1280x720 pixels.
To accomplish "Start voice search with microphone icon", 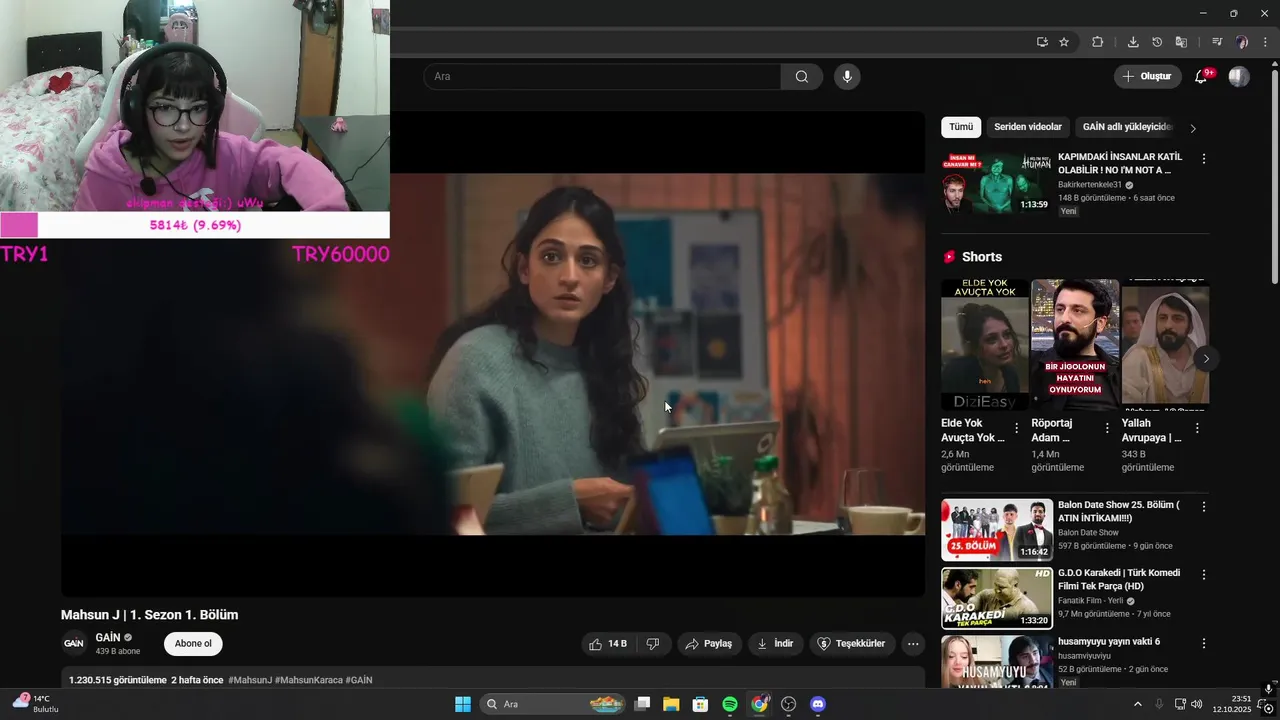I will pyautogui.click(x=847, y=77).
